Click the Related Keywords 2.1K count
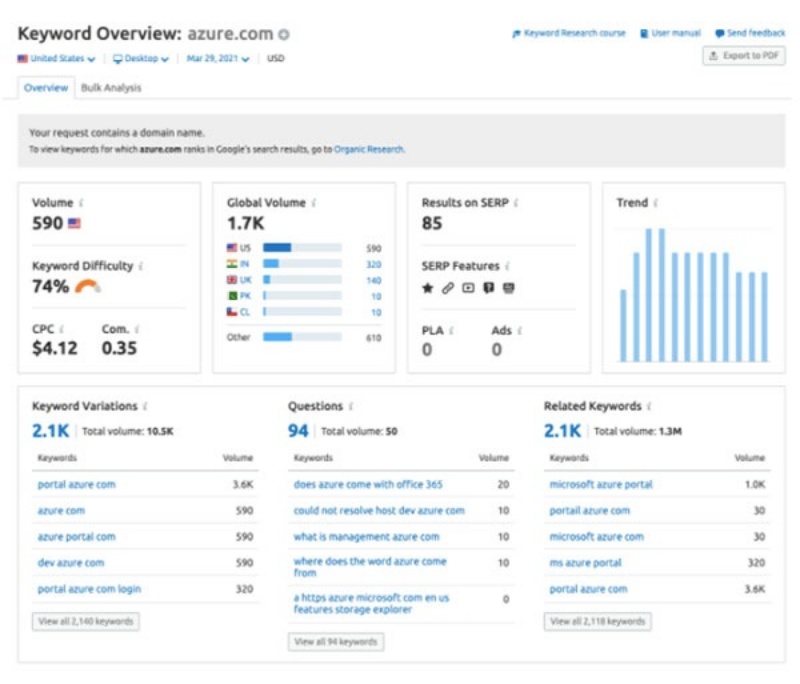The image size is (800, 684). point(562,431)
